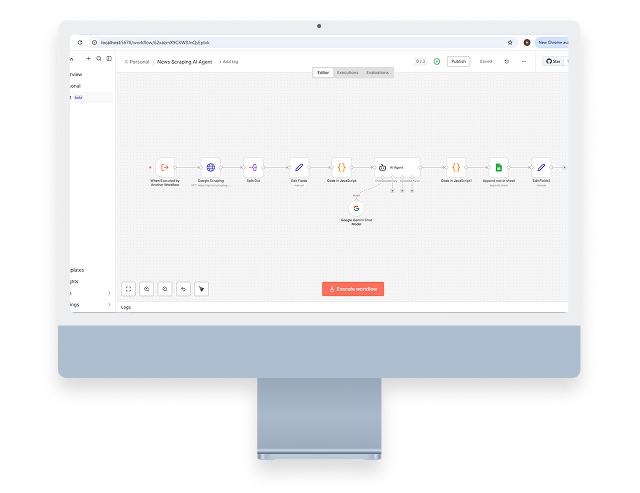Viewport: 640px width, 493px height.
Task: Select the 'When Executed by Another Workflow' trigger
Action: click(x=165, y=167)
